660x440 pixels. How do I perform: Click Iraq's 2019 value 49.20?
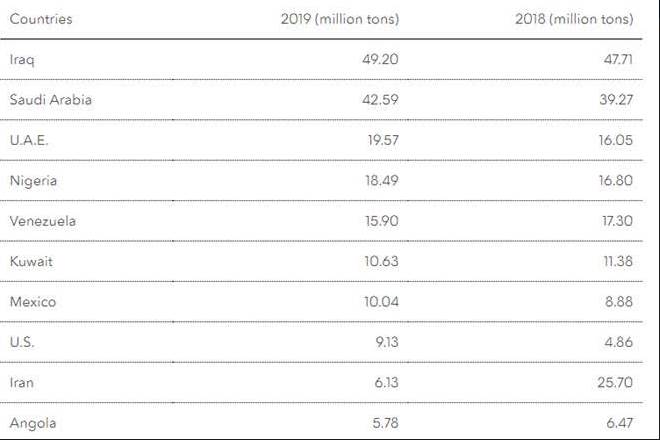(381, 60)
